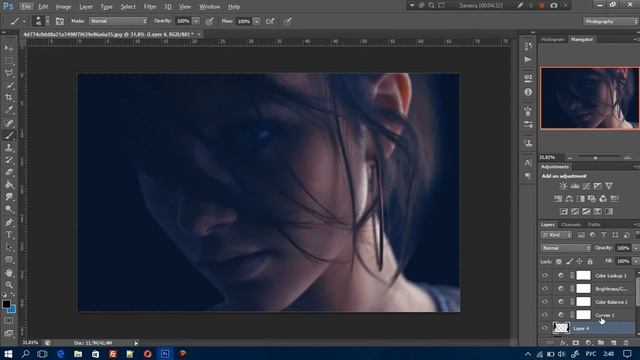
Task: Select the Eraser tool
Action: [x=9, y=172]
